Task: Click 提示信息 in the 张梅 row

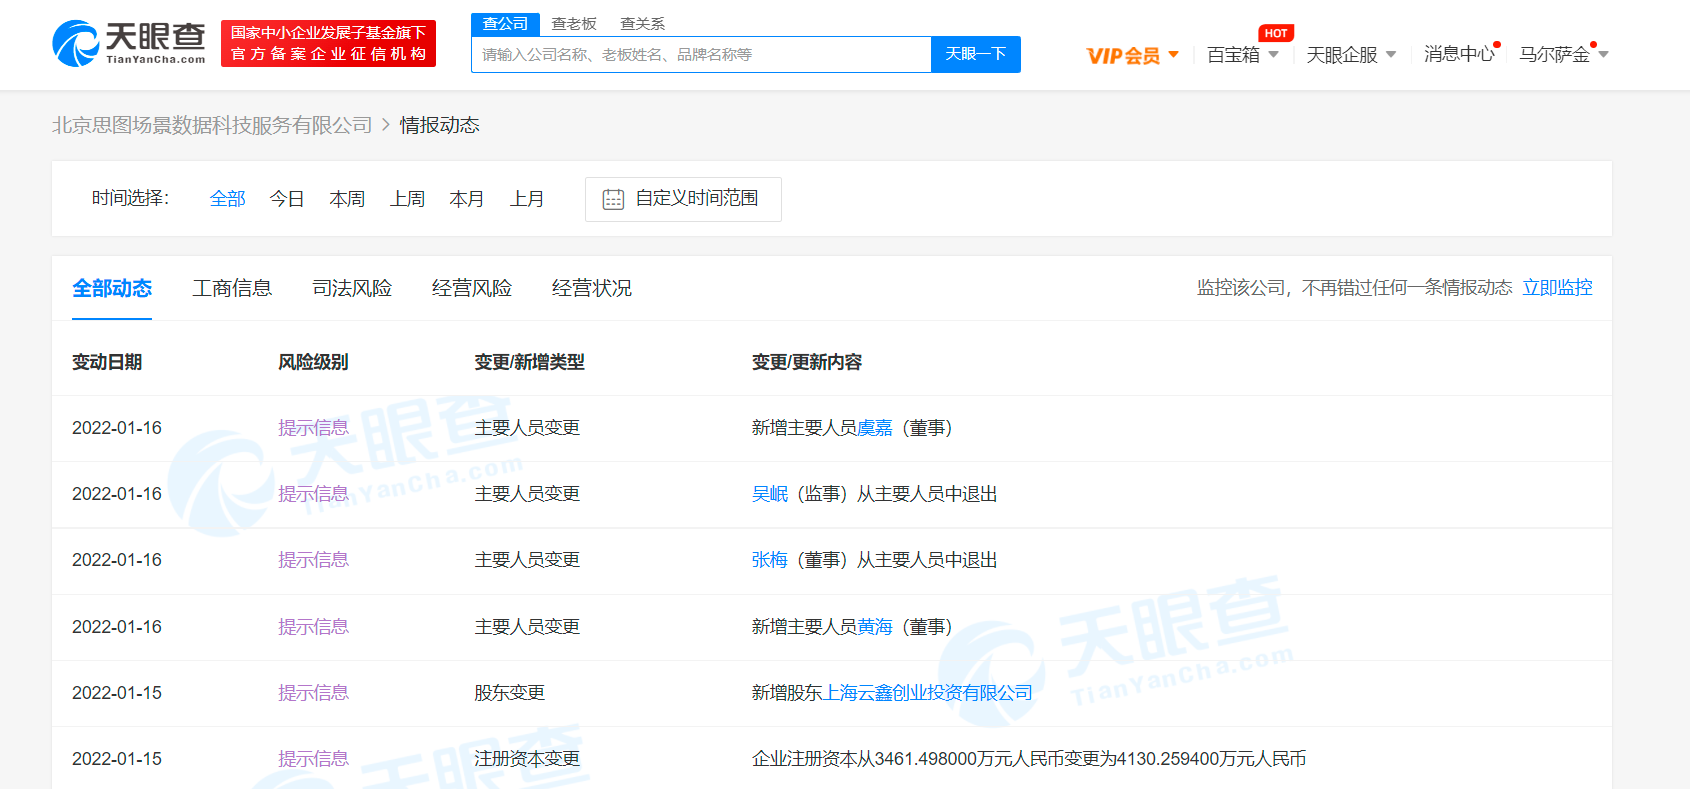Action: [x=313, y=560]
